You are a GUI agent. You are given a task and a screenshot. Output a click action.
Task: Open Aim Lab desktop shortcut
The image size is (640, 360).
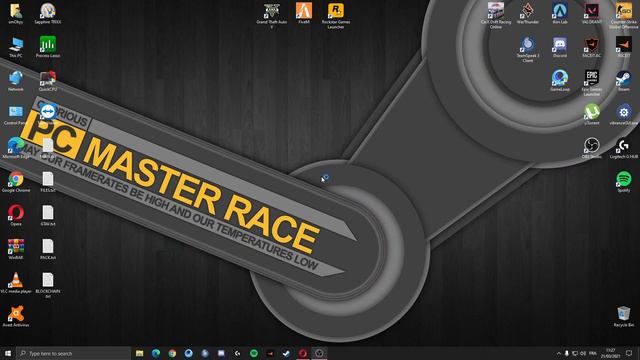560,13
